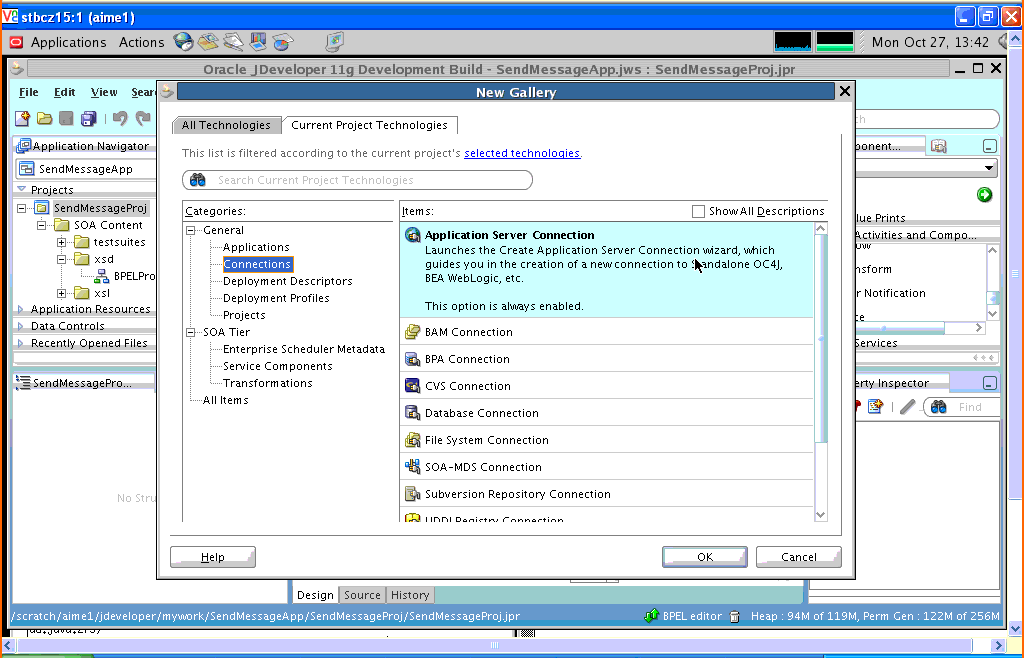
Task: Select the CVS Connection item icon
Action: [413, 386]
